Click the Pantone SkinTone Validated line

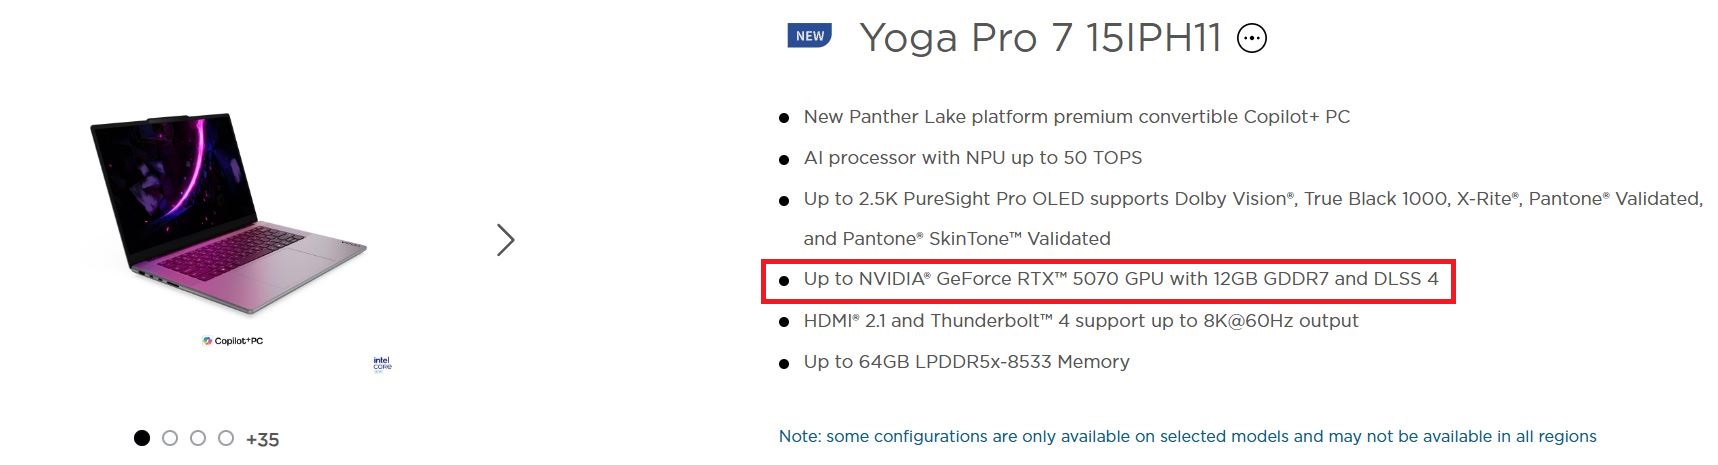tap(956, 239)
